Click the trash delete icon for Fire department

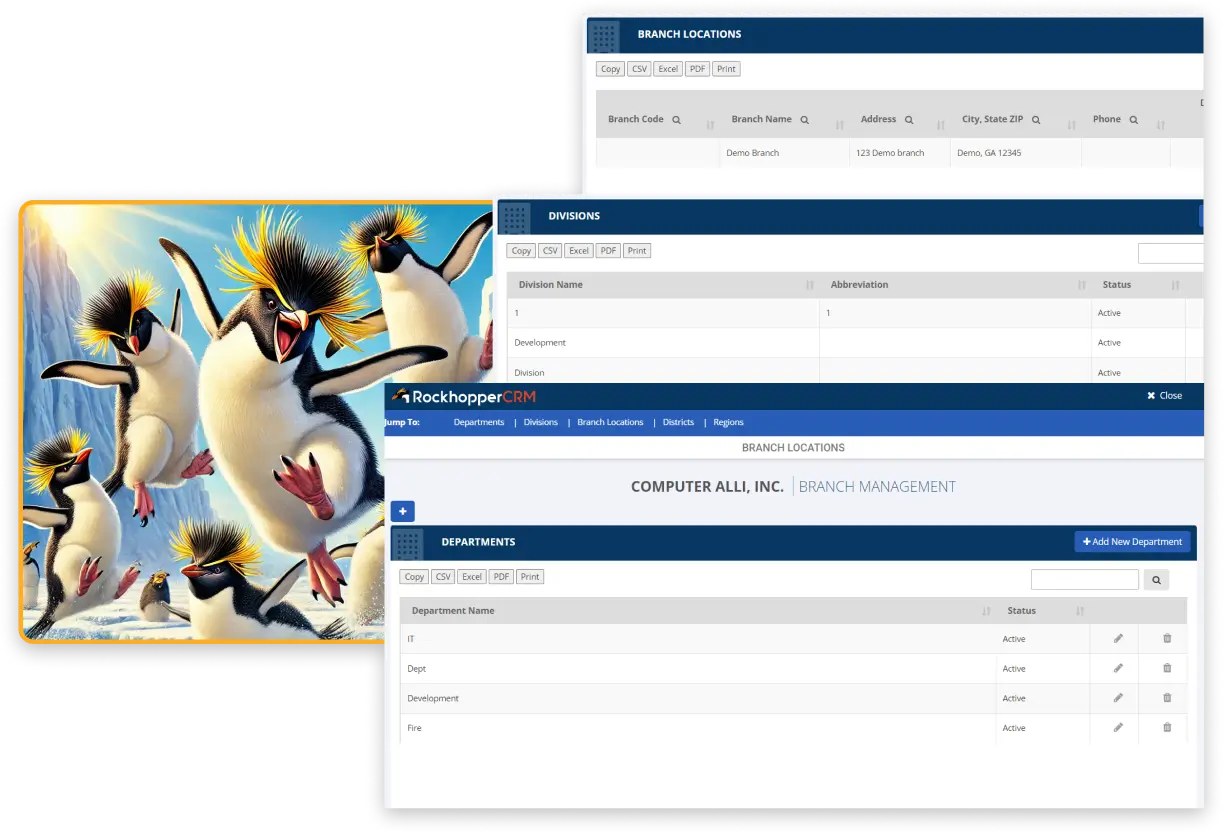pos(1167,728)
